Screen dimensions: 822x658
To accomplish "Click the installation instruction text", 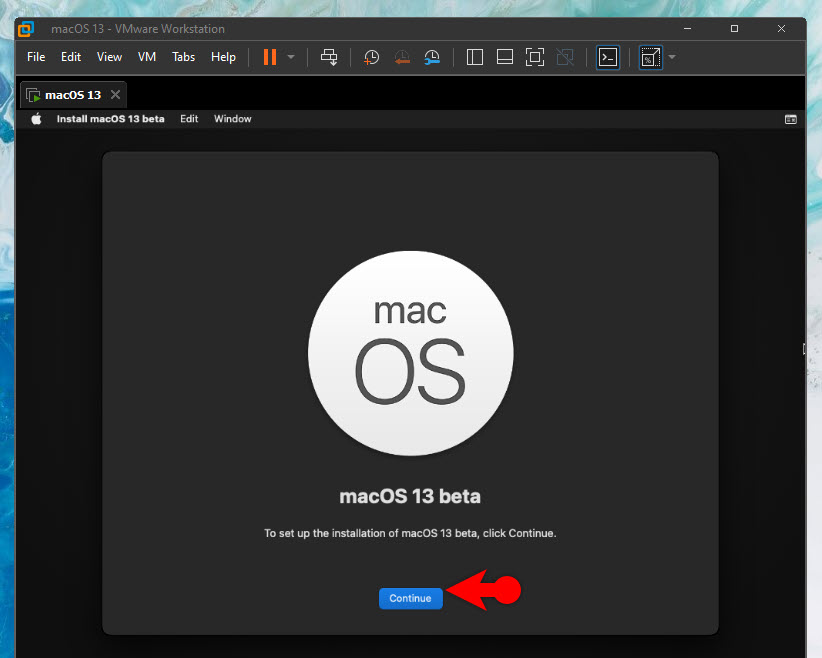I will coord(410,533).
